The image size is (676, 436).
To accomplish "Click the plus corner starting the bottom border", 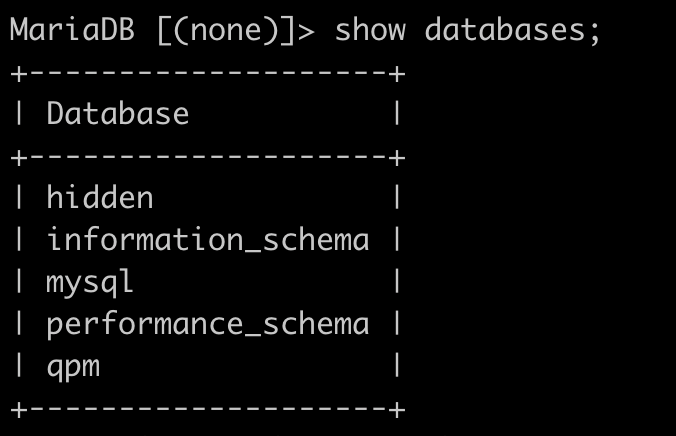I will pyautogui.click(x=19, y=409).
